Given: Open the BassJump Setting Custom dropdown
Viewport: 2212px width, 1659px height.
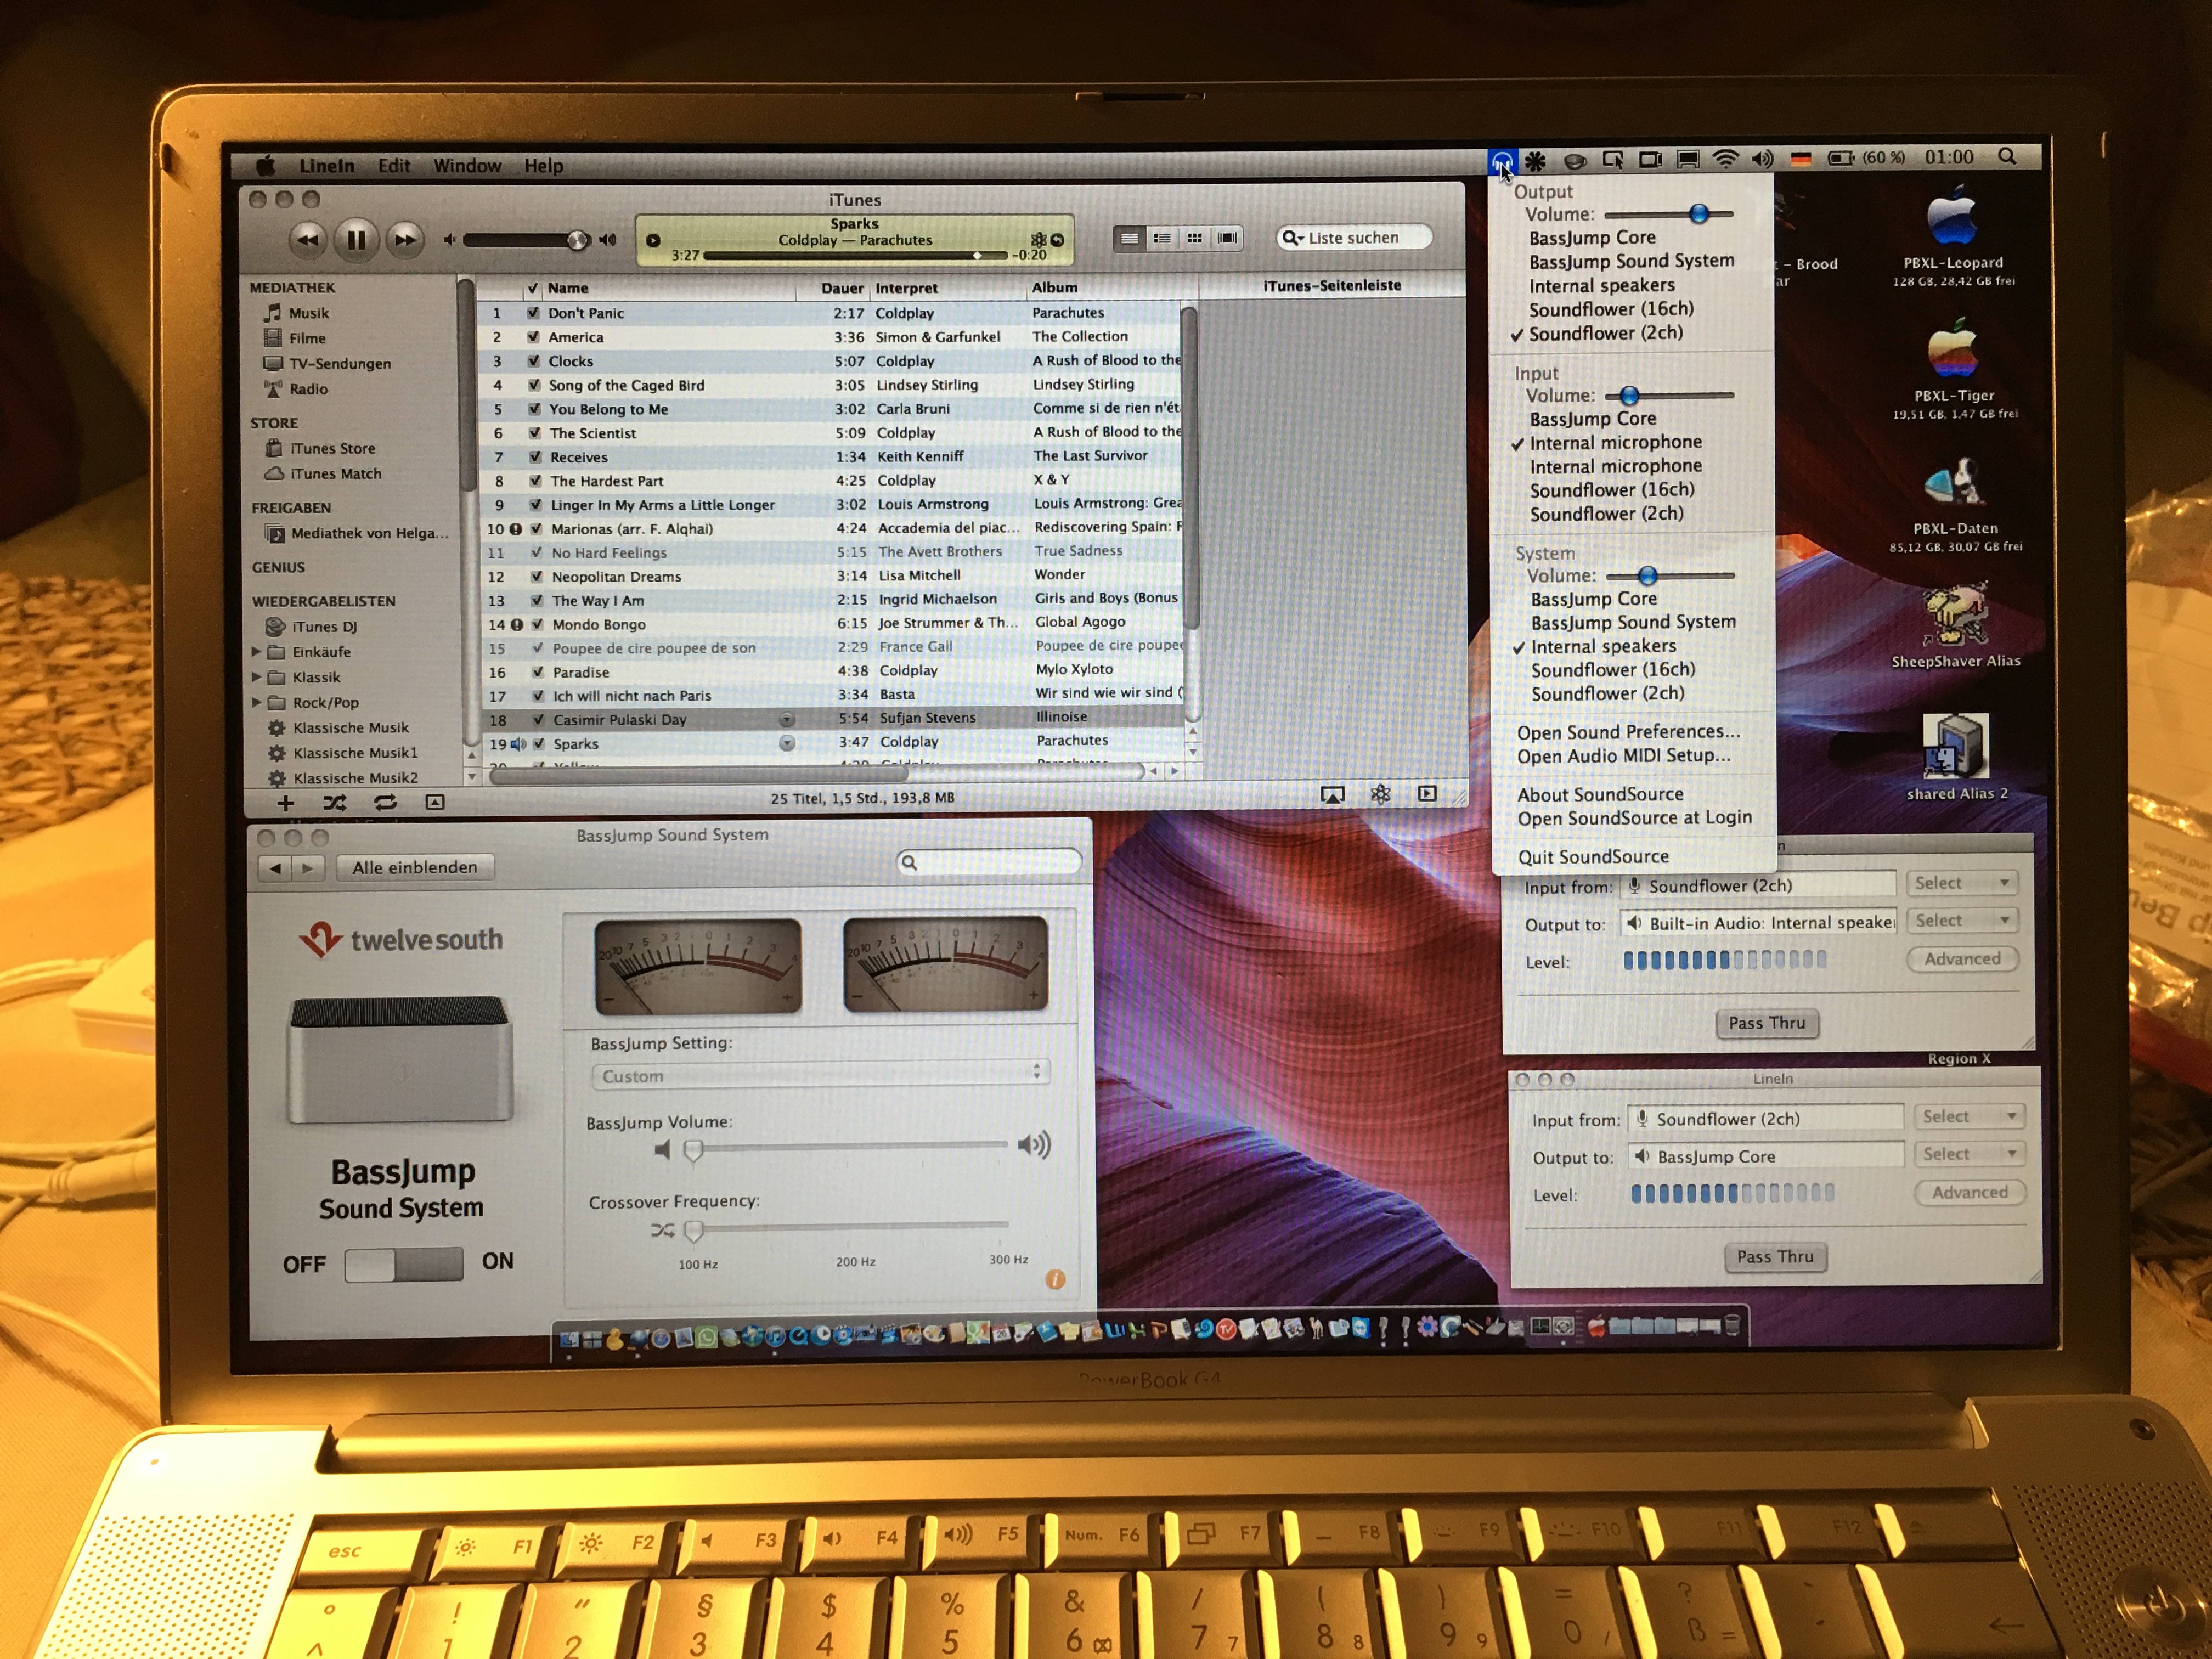Looking at the screenshot, I should [x=820, y=1074].
